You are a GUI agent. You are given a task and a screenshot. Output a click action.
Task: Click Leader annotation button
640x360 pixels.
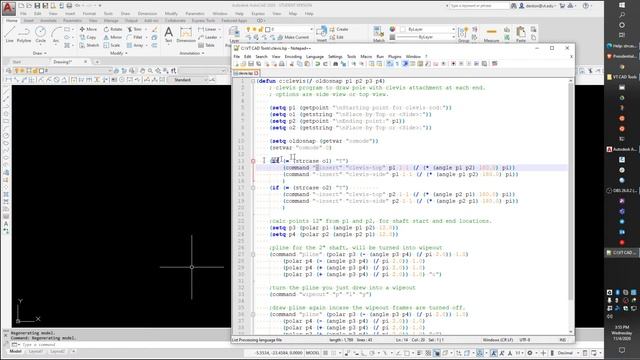[x=208, y=37]
